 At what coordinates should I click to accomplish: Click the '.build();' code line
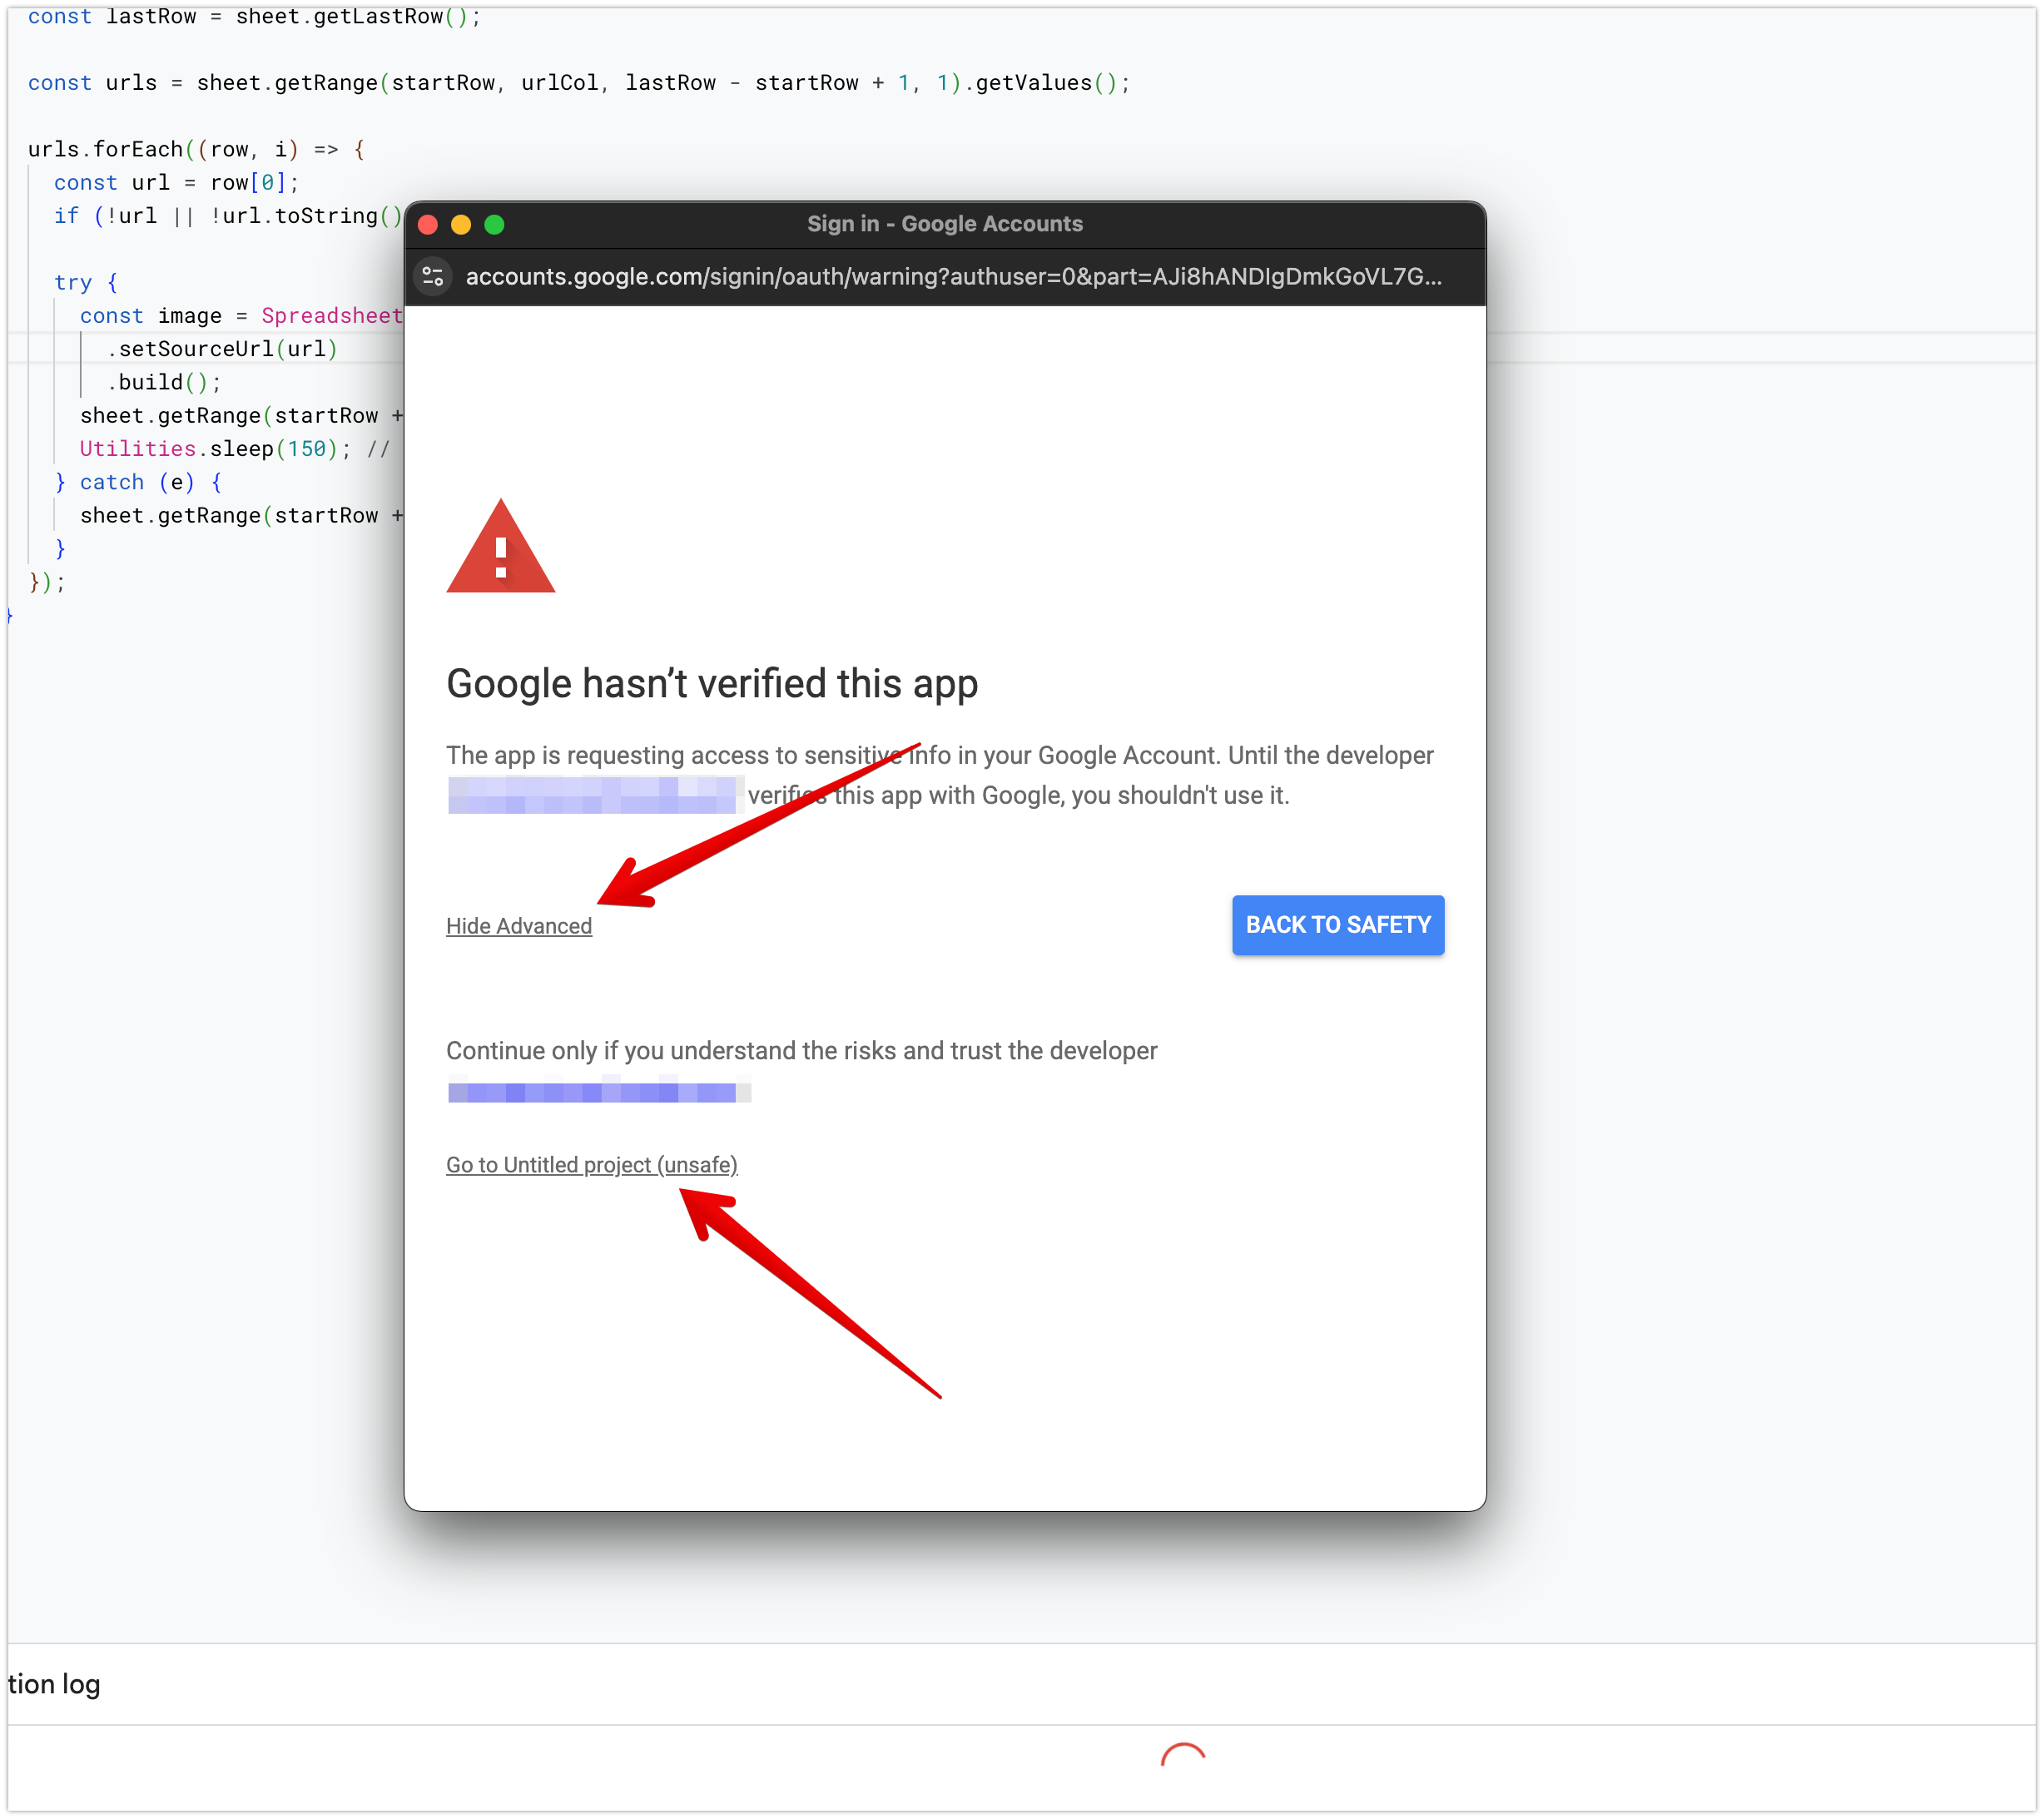(163, 382)
